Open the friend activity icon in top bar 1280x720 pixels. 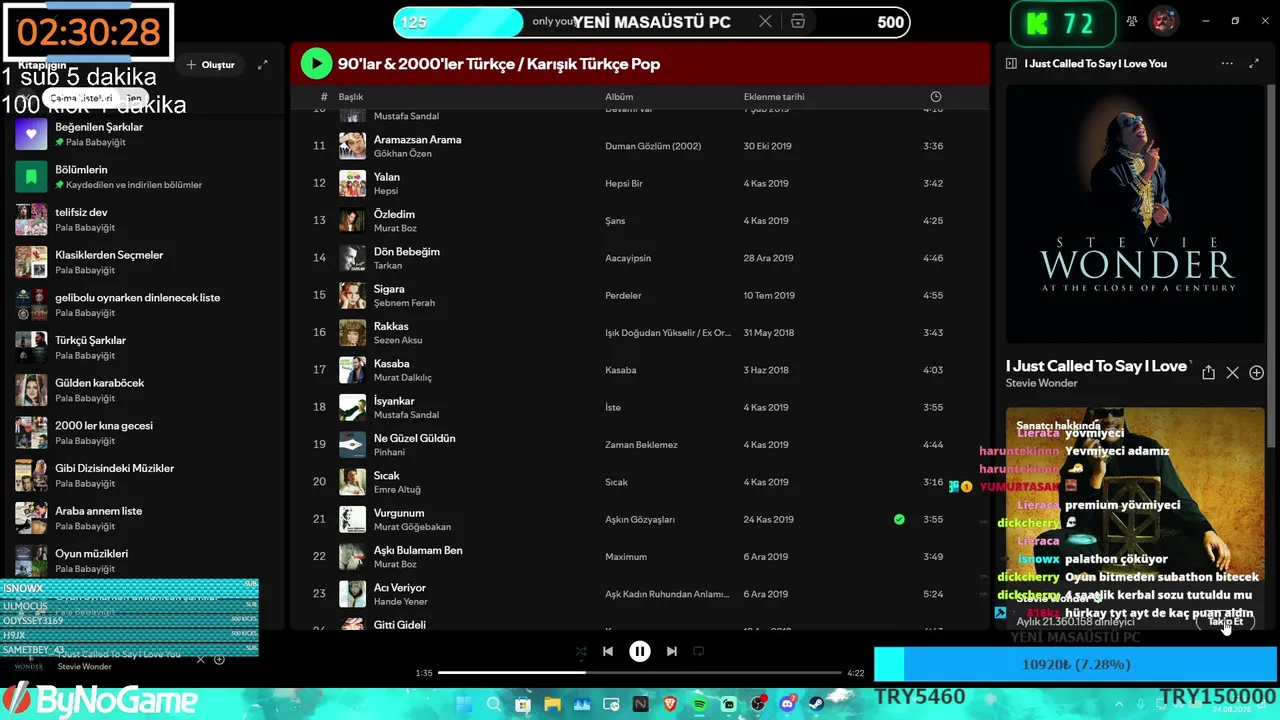tap(1132, 21)
